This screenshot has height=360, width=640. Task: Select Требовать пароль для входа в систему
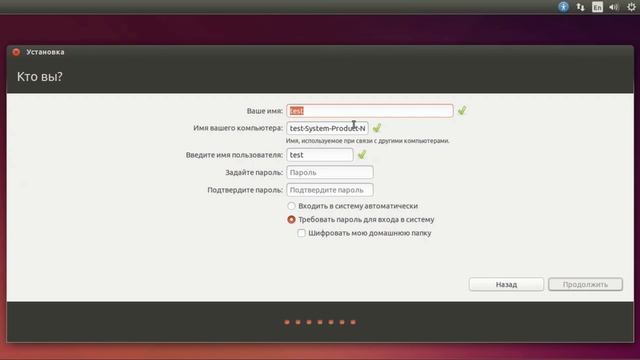(x=361, y=219)
